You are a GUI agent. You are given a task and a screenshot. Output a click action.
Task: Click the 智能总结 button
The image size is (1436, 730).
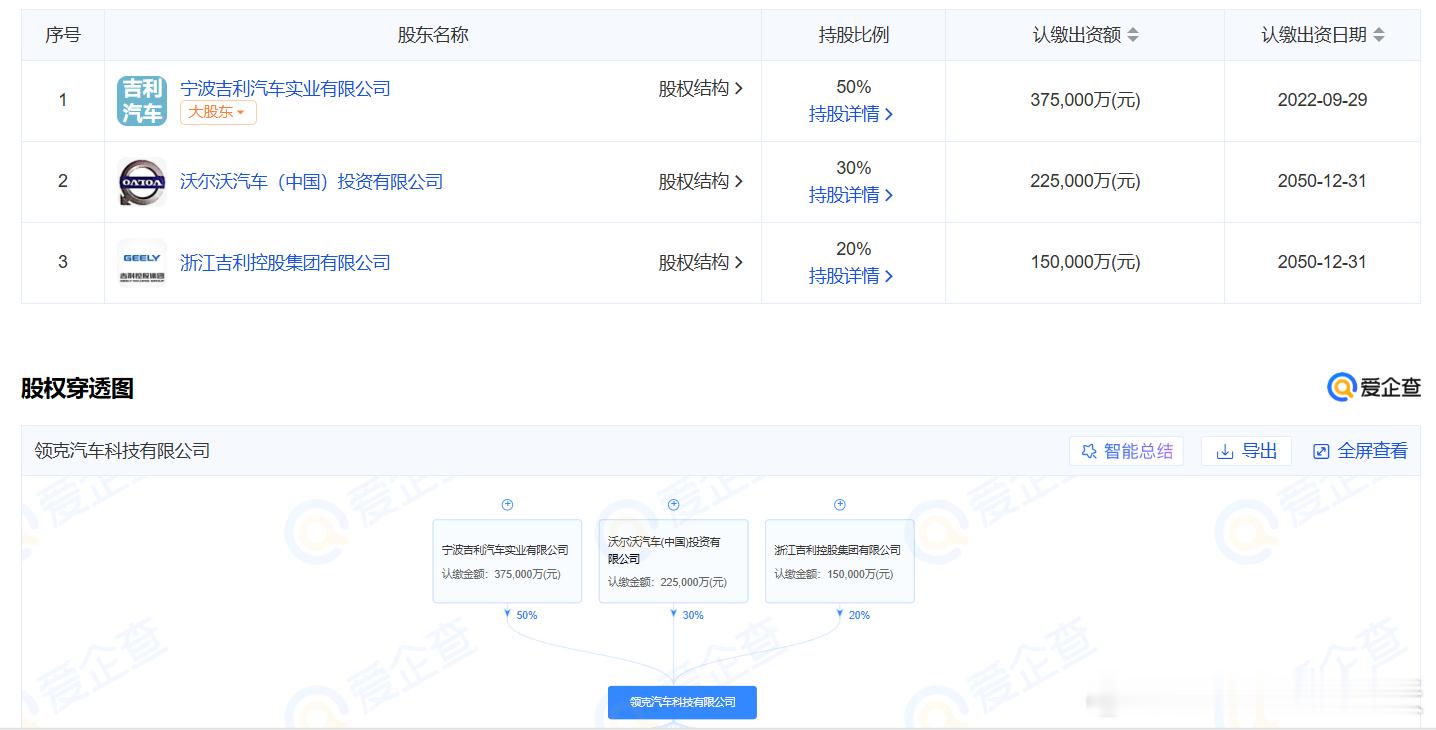[1127, 451]
